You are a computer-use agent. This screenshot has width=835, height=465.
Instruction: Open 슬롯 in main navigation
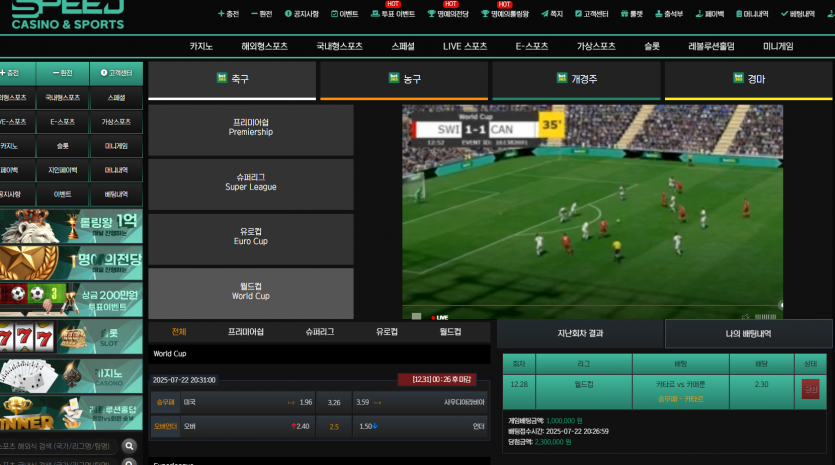point(652,46)
